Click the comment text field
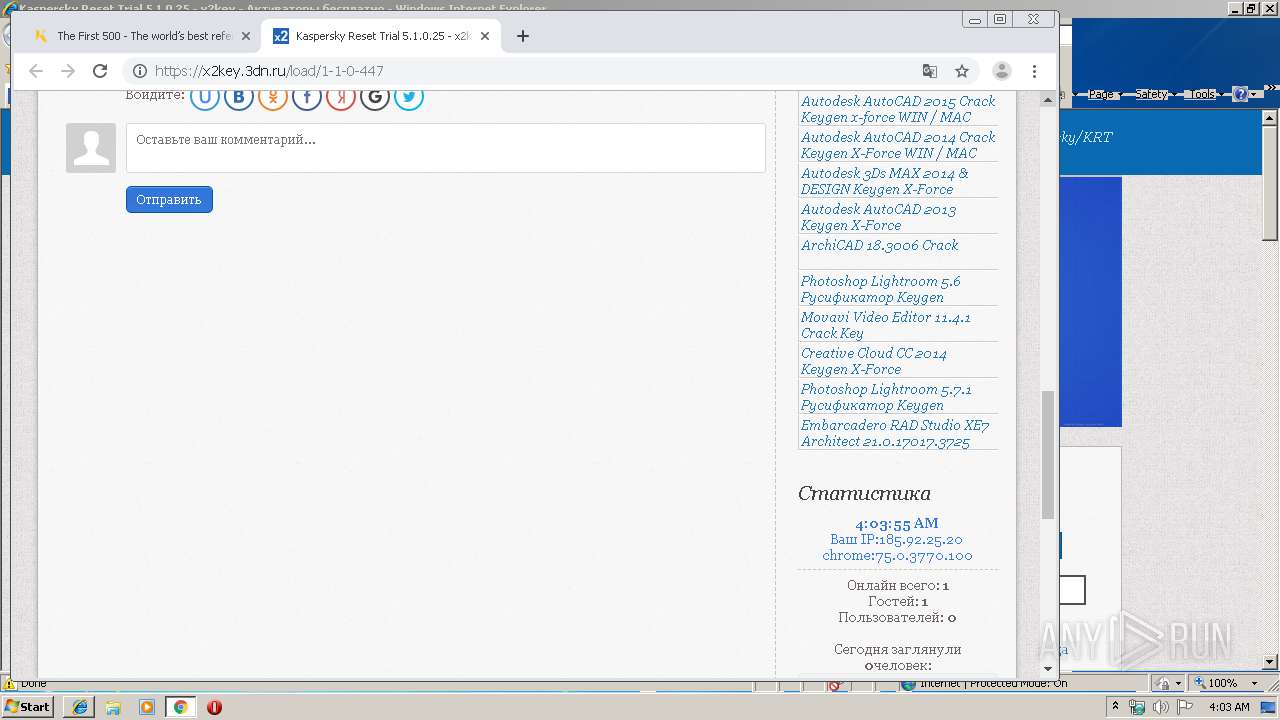The image size is (1280, 720). [x=446, y=148]
